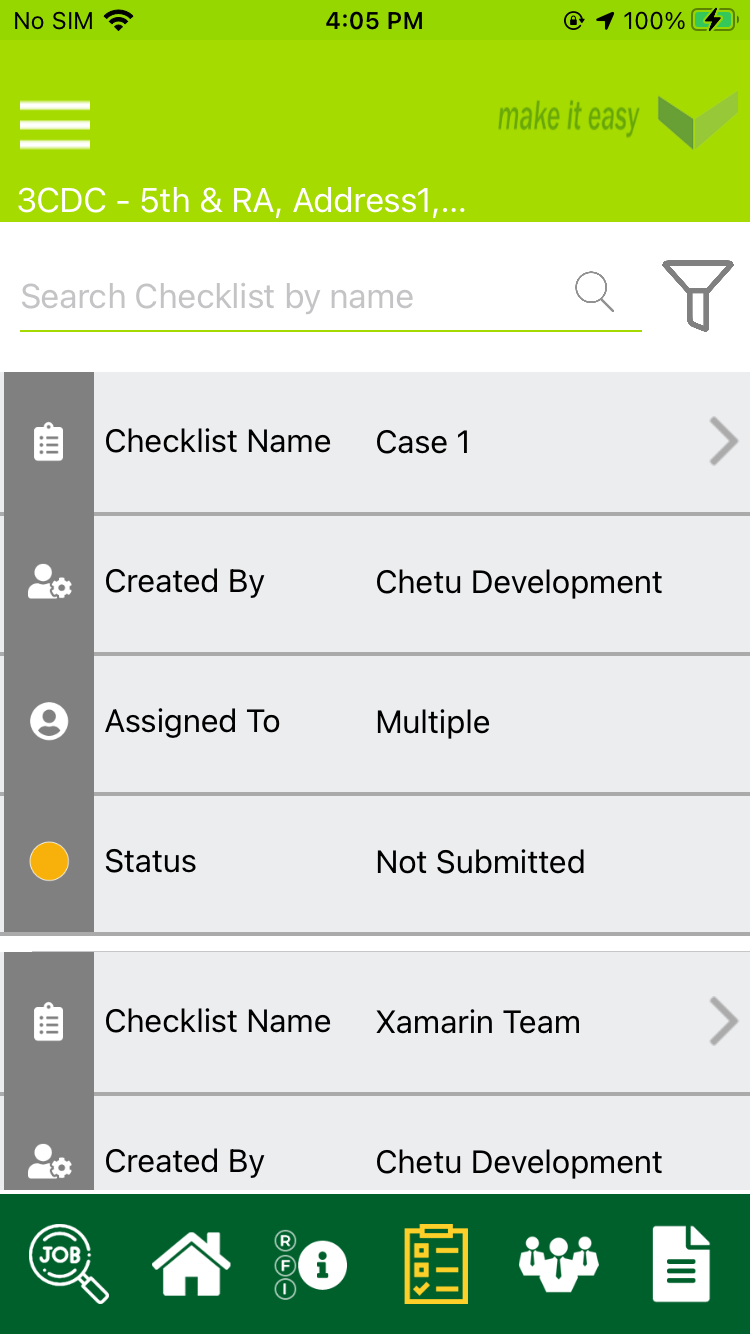Open the Xamarin Team checklist entry
This screenshot has height=1334, width=750.
(x=477, y=1022)
